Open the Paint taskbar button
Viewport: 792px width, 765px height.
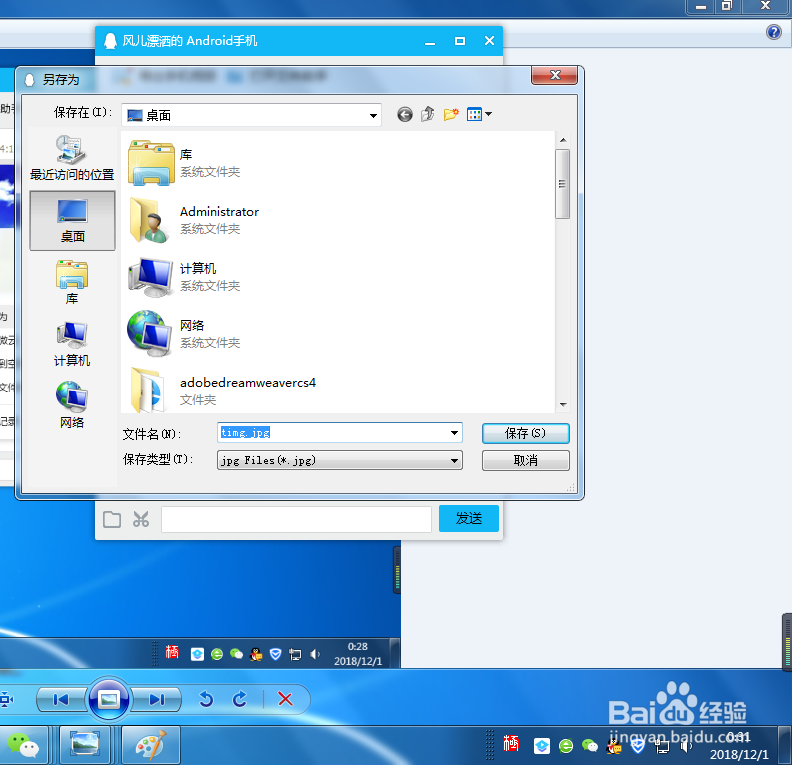tap(151, 745)
